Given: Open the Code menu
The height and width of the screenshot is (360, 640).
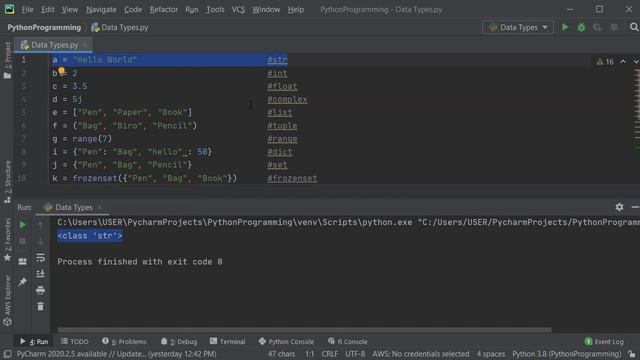Looking at the screenshot, I should point(133,9).
